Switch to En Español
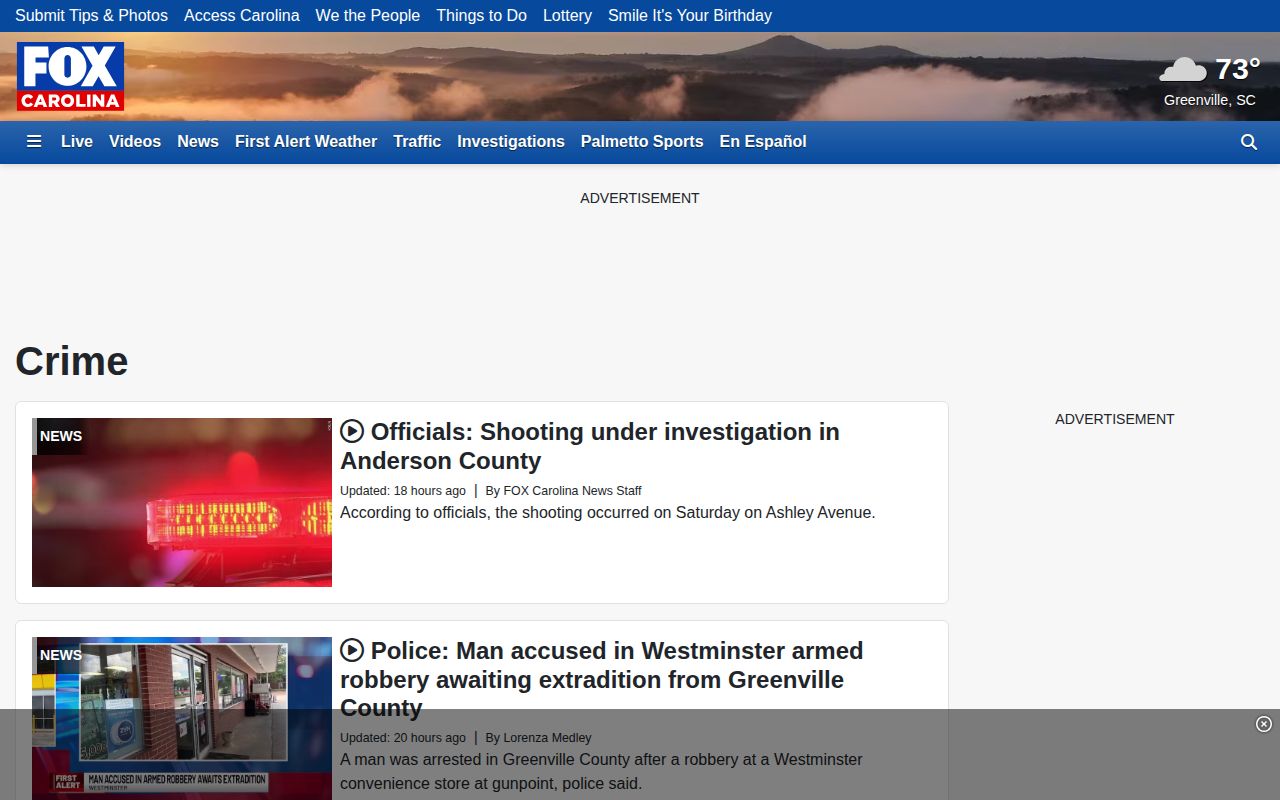The width and height of the screenshot is (1280, 800). pos(763,142)
